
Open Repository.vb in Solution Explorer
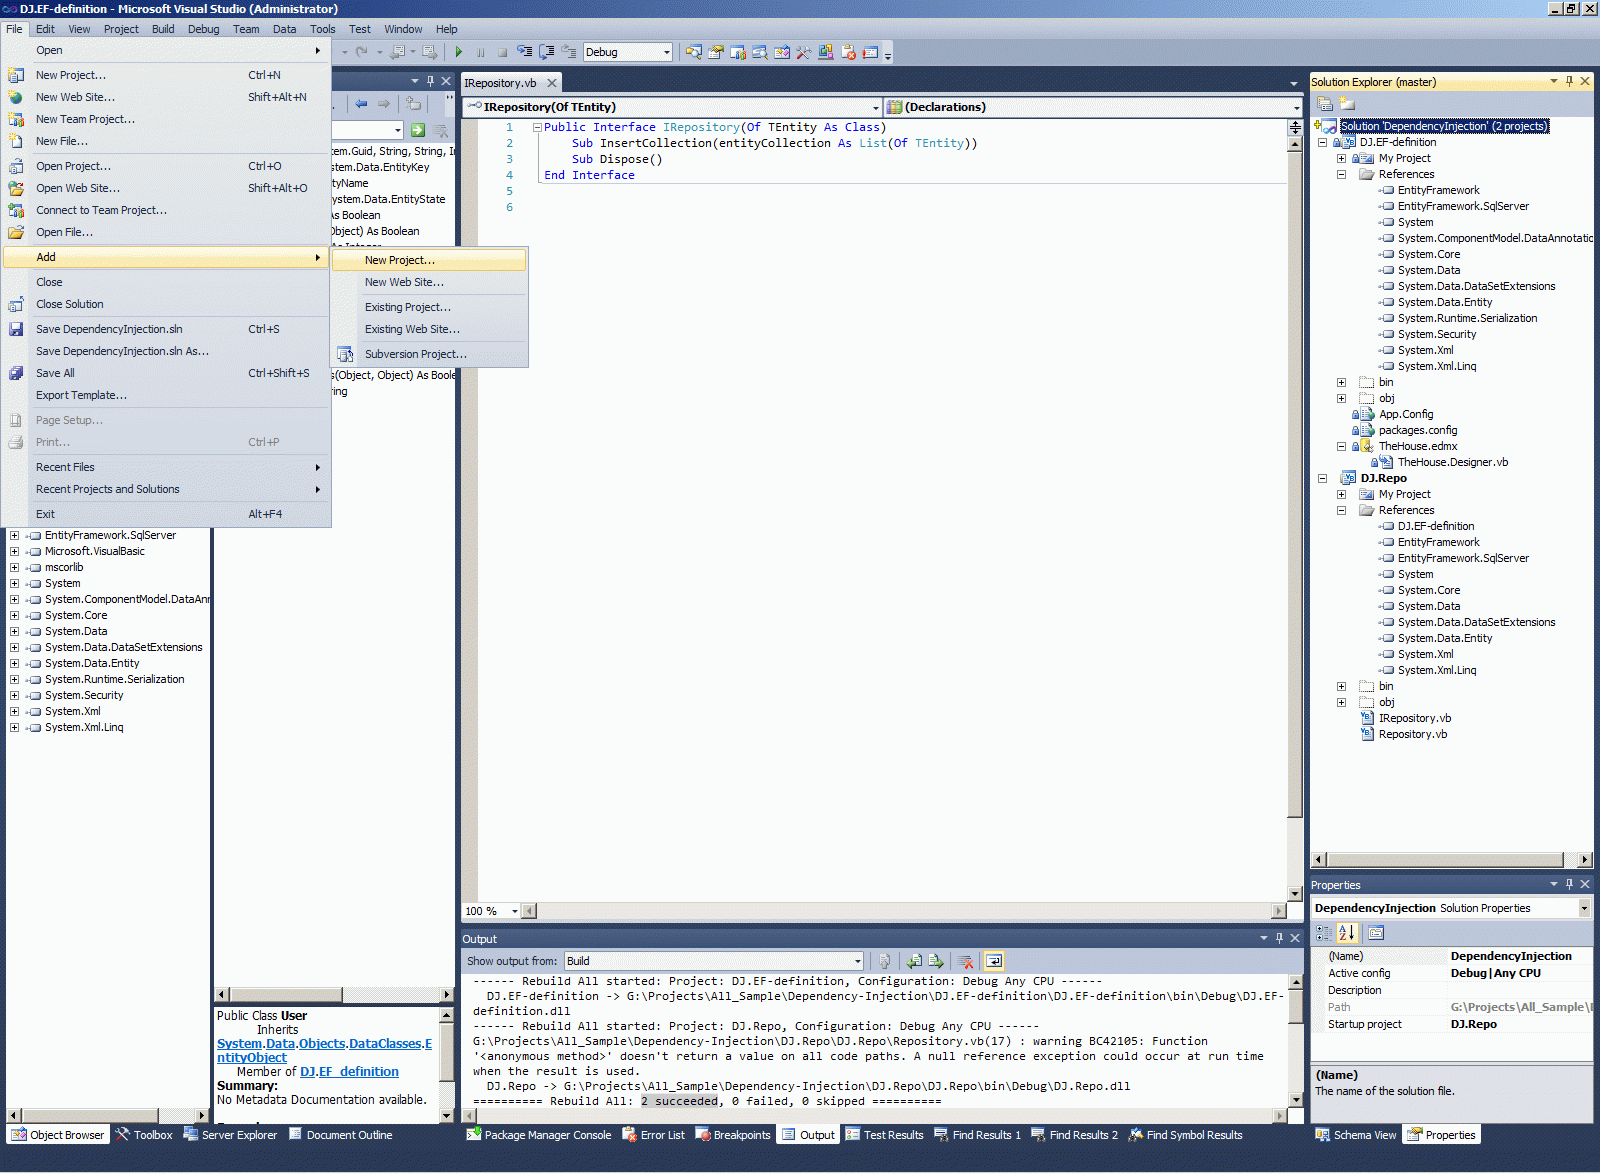(x=1412, y=734)
